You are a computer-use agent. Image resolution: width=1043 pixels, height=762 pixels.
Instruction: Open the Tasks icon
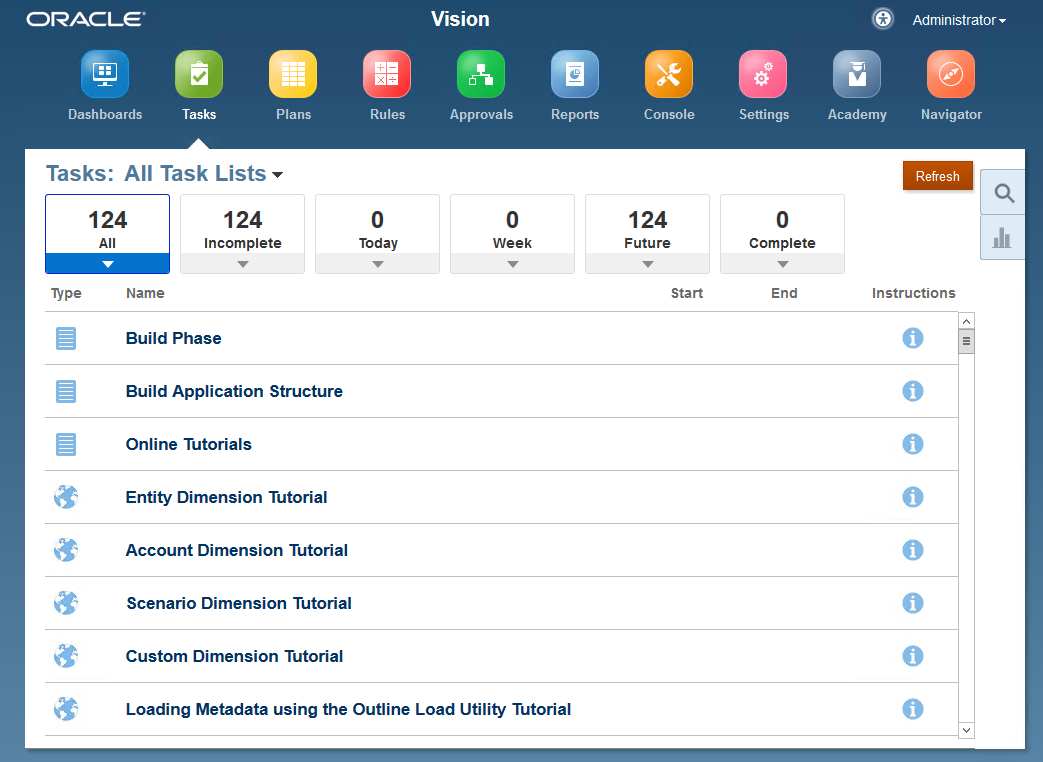(199, 74)
